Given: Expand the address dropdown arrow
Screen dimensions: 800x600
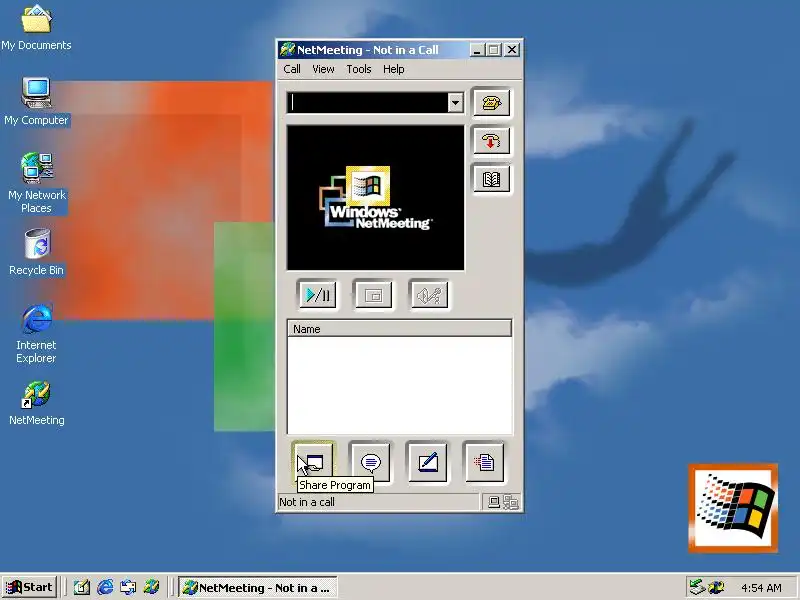Looking at the screenshot, I should click(455, 103).
